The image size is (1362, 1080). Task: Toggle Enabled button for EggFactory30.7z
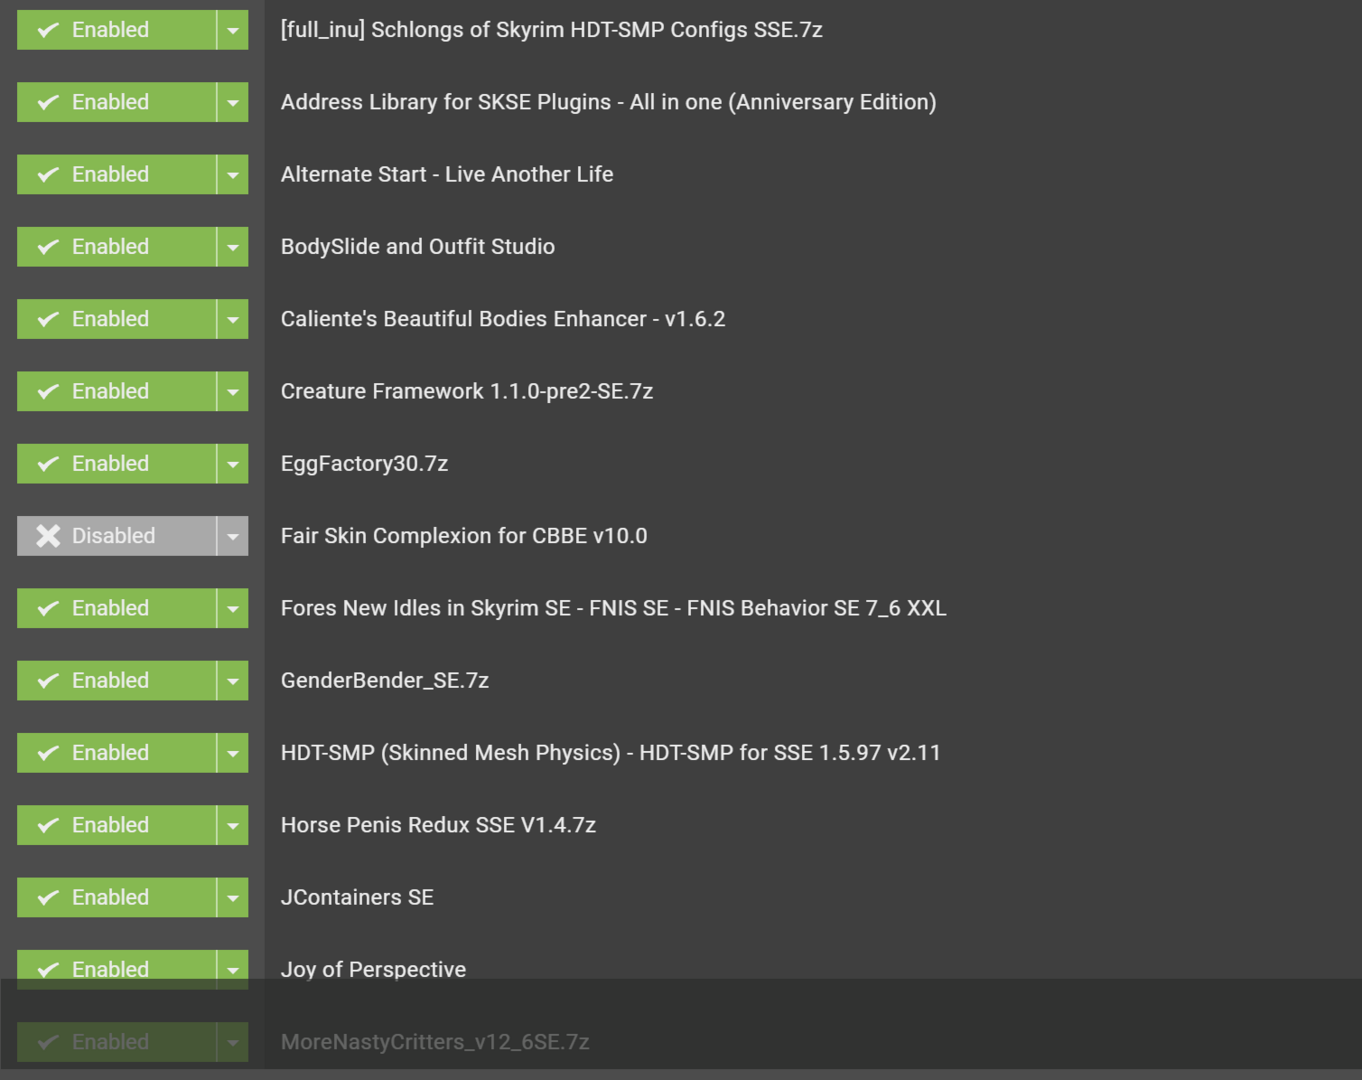(116, 464)
